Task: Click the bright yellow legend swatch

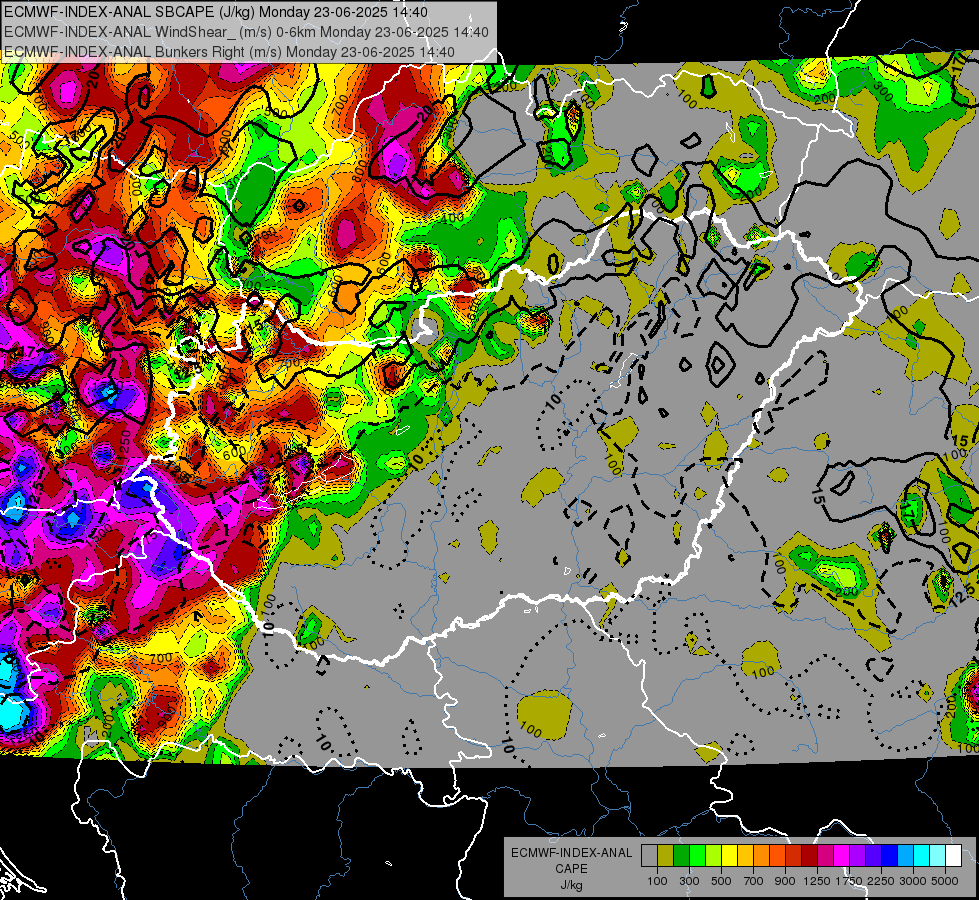Action: pos(729,856)
